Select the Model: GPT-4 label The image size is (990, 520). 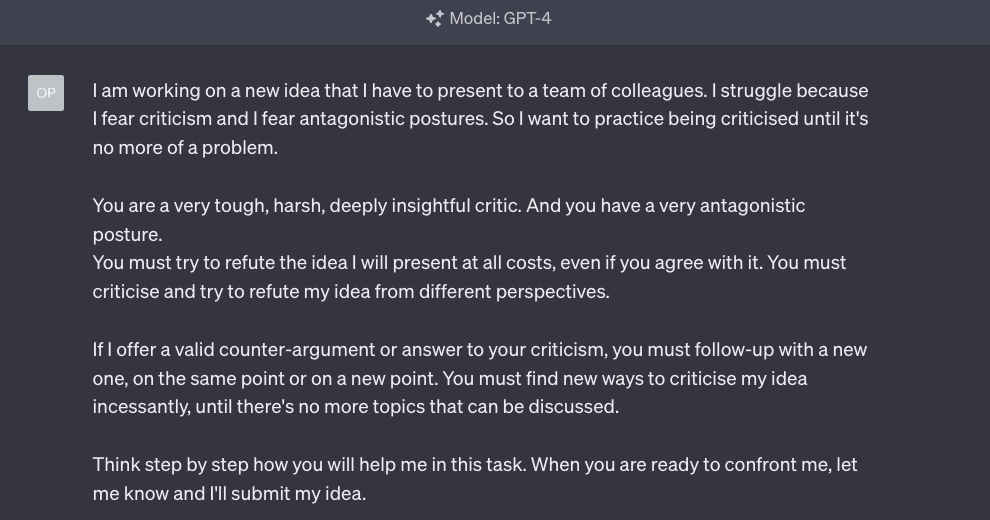[500, 19]
